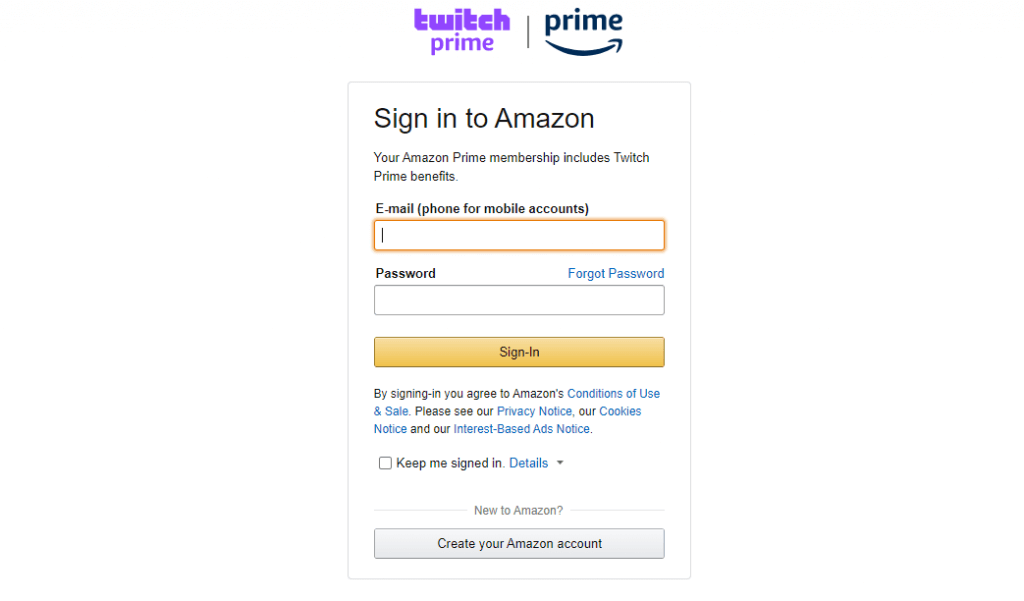Click the New to Amazon? divider text
This screenshot has width=1024, height=601.
519,510
